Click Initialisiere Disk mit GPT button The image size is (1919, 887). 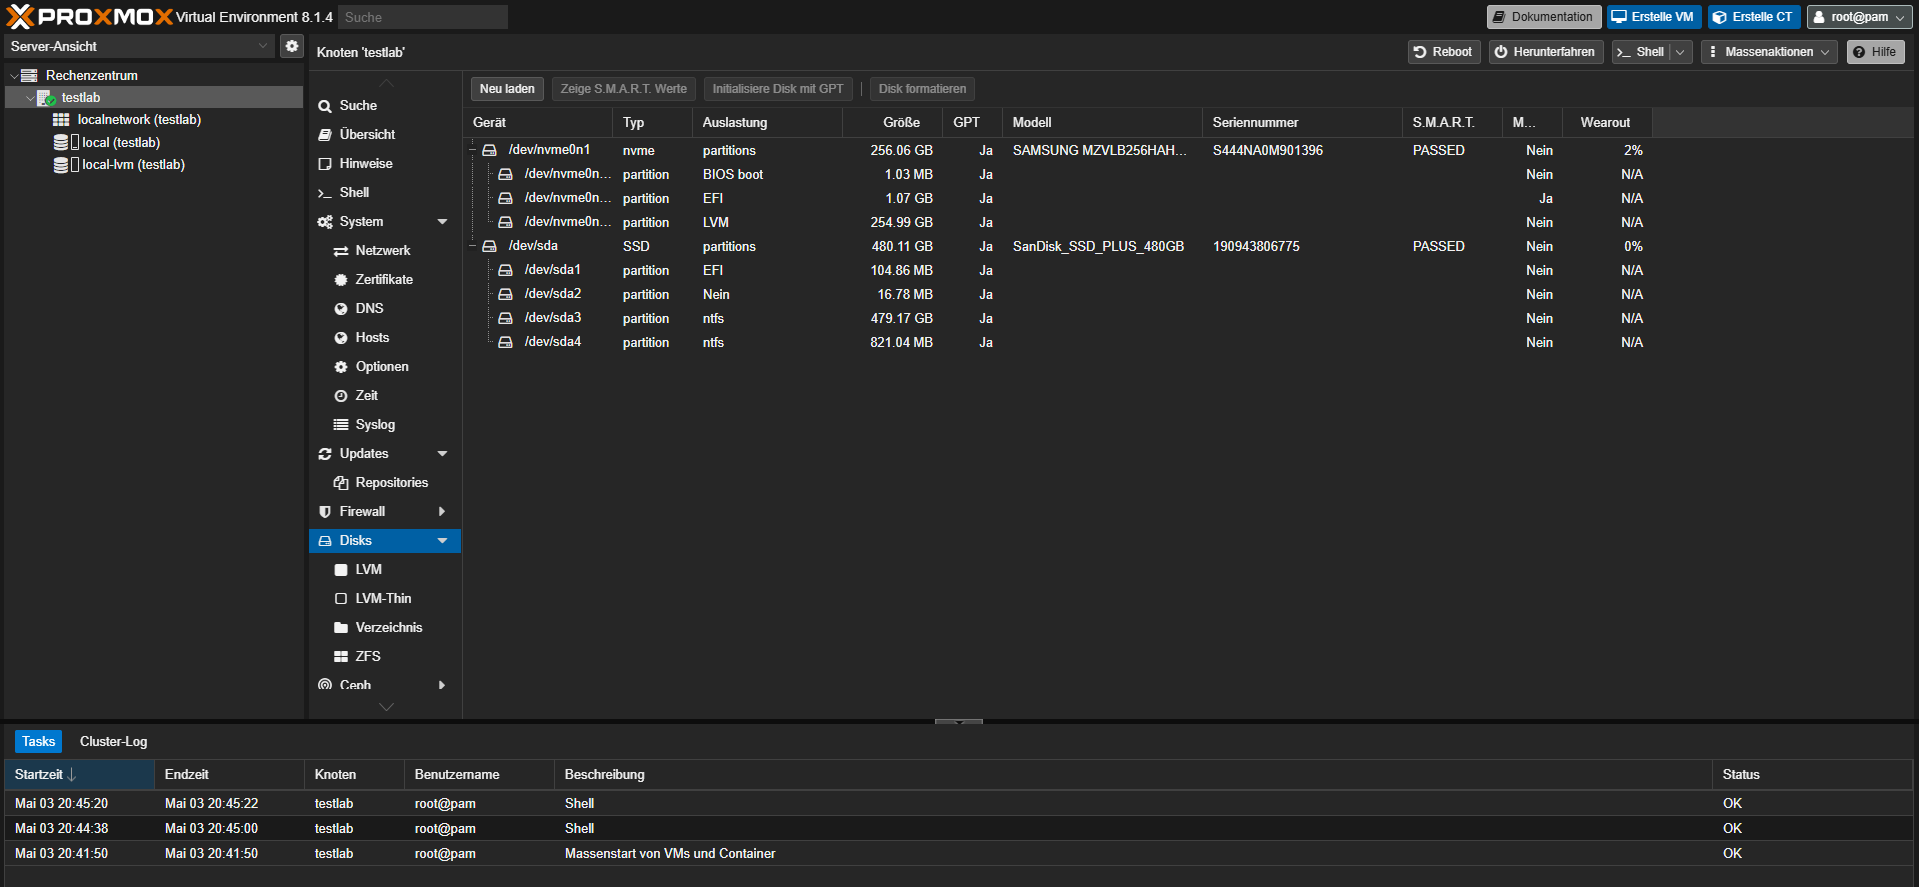[x=778, y=89]
